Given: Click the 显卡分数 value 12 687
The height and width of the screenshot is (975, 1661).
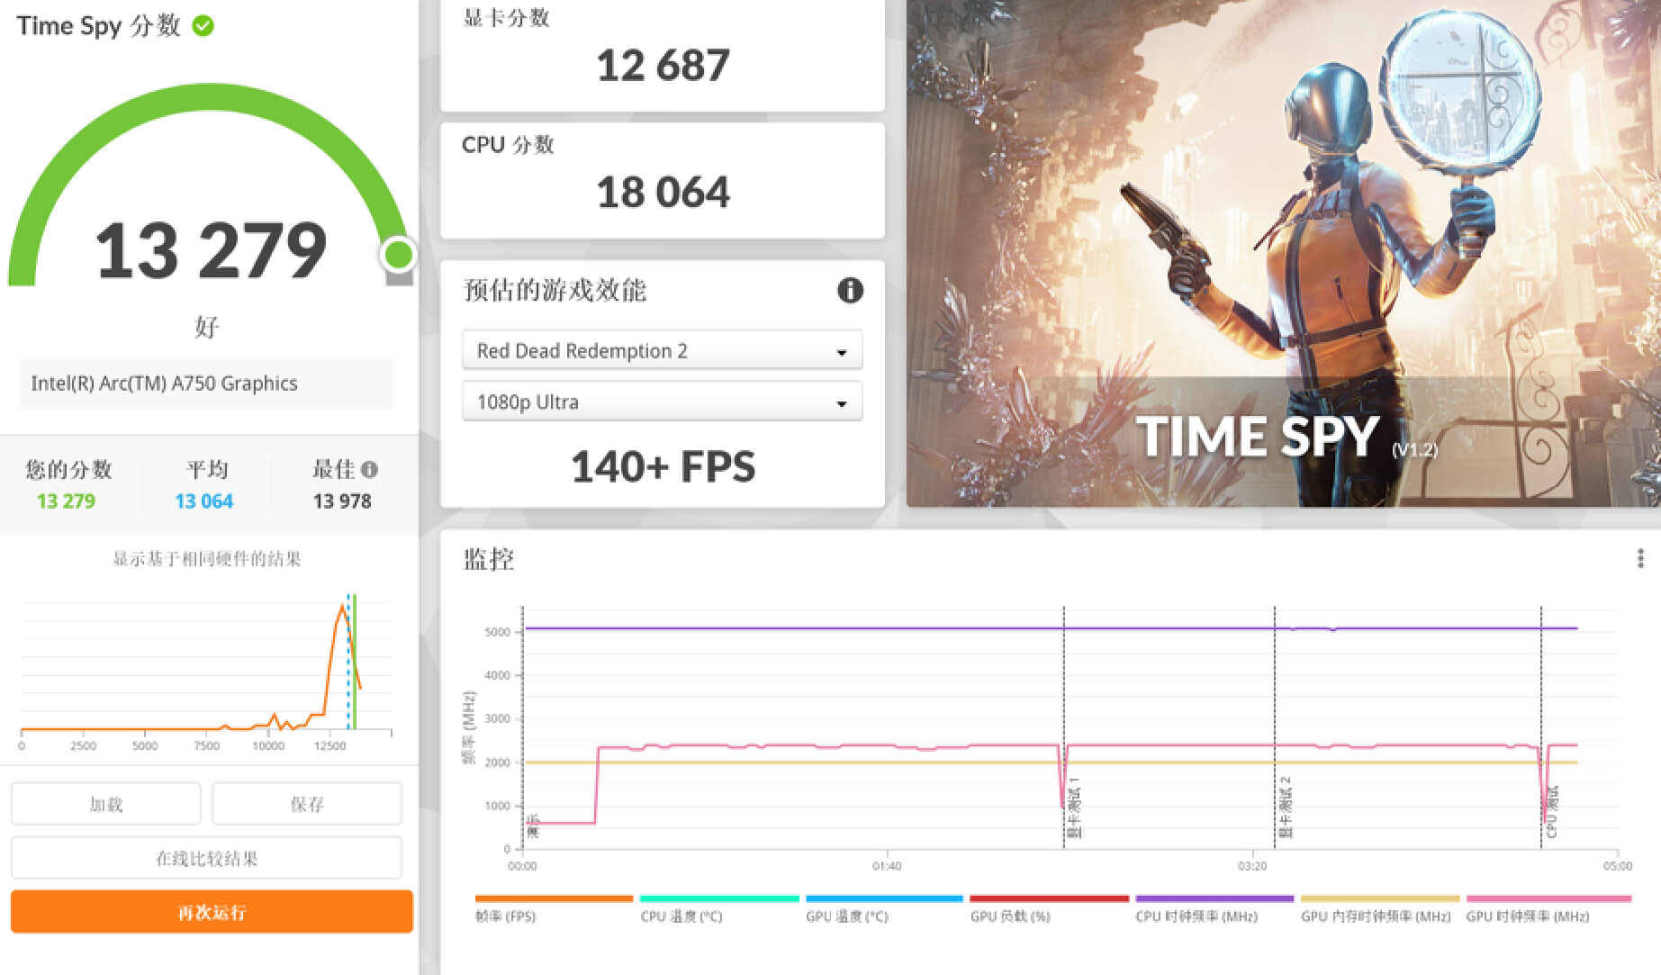Looking at the screenshot, I should 663,66.
